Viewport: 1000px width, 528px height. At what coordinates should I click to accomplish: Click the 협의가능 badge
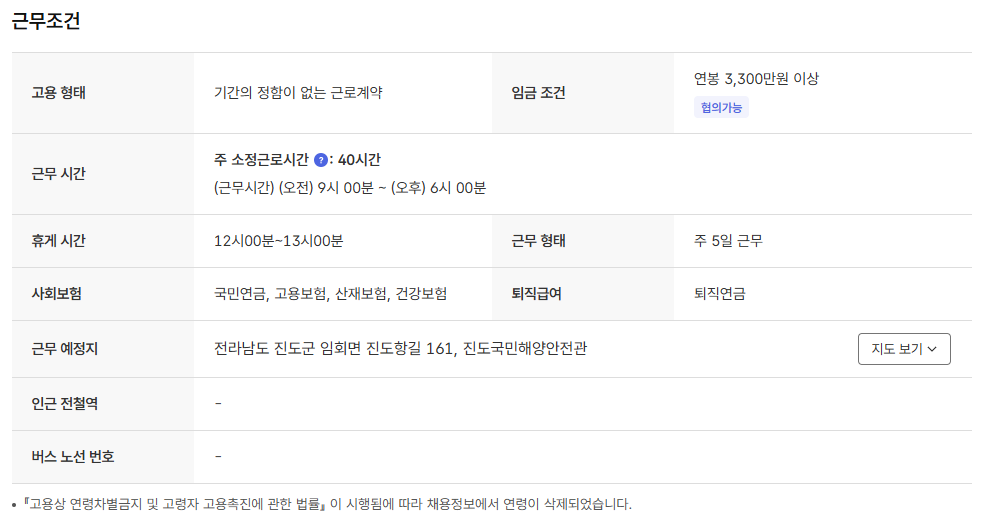click(721, 108)
